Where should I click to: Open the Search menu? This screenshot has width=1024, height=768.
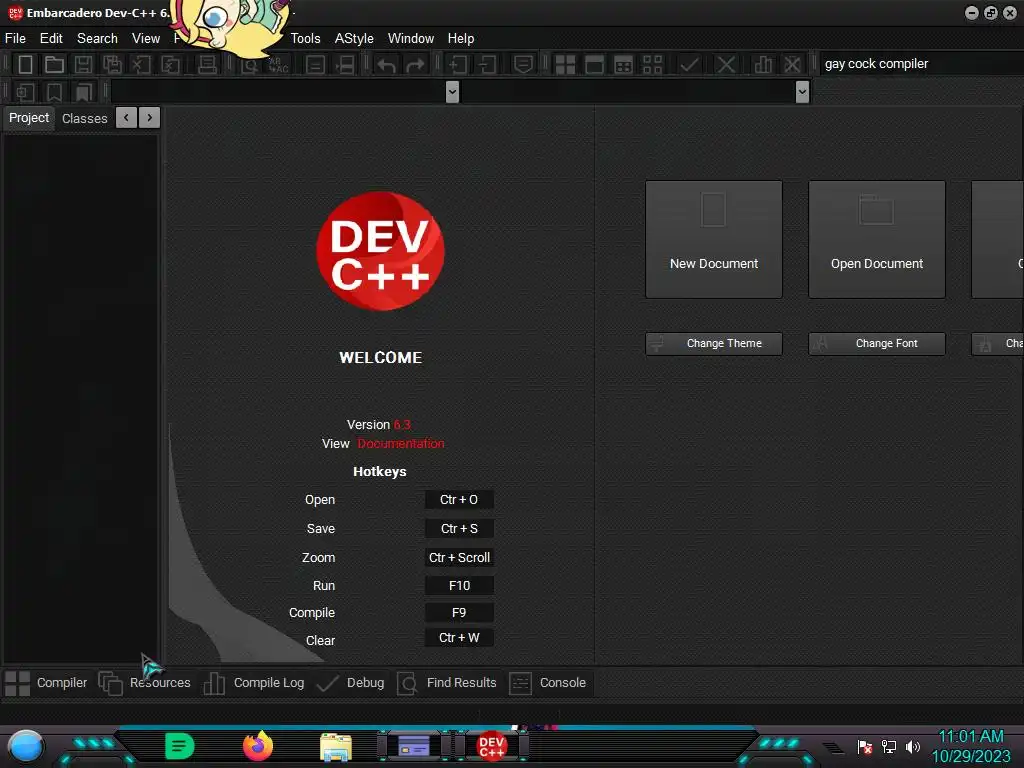point(97,39)
